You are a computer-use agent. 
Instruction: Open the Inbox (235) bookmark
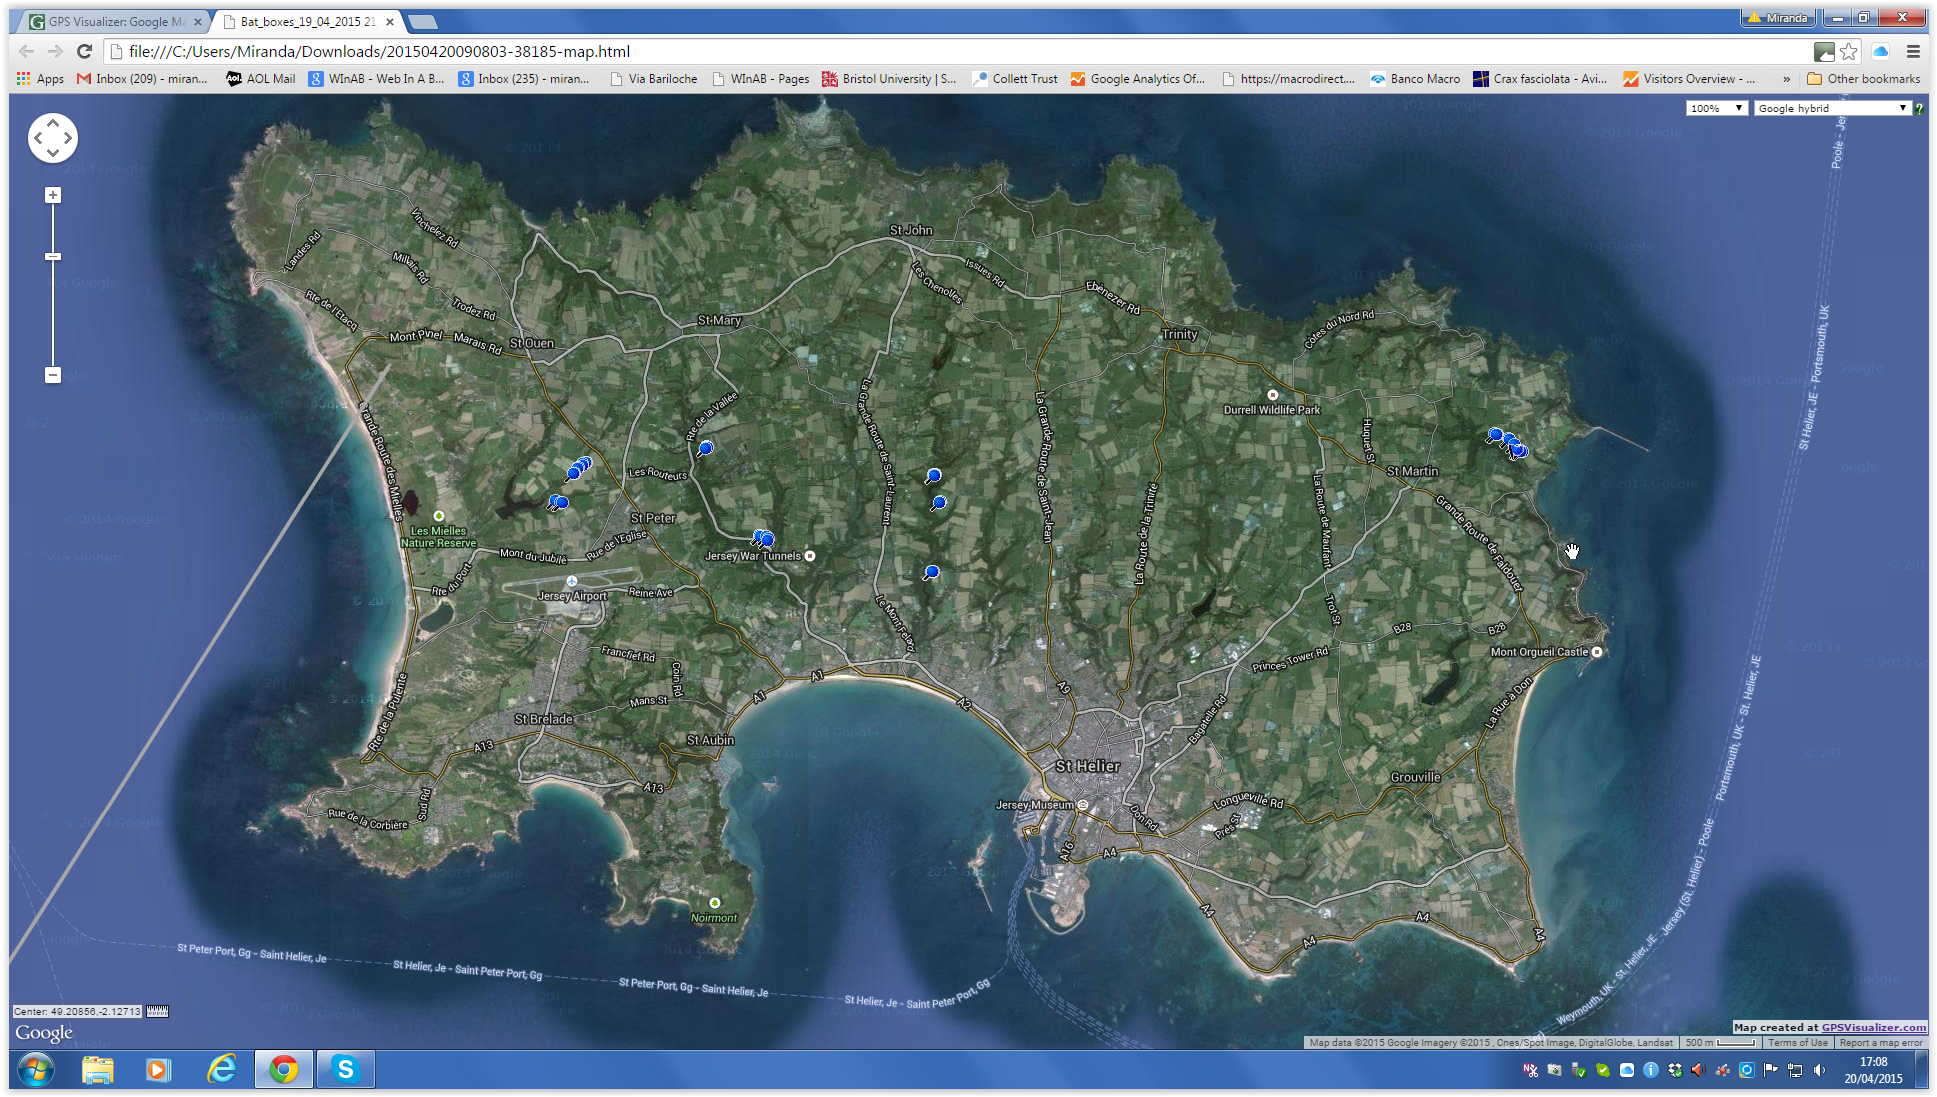[x=524, y=79]
